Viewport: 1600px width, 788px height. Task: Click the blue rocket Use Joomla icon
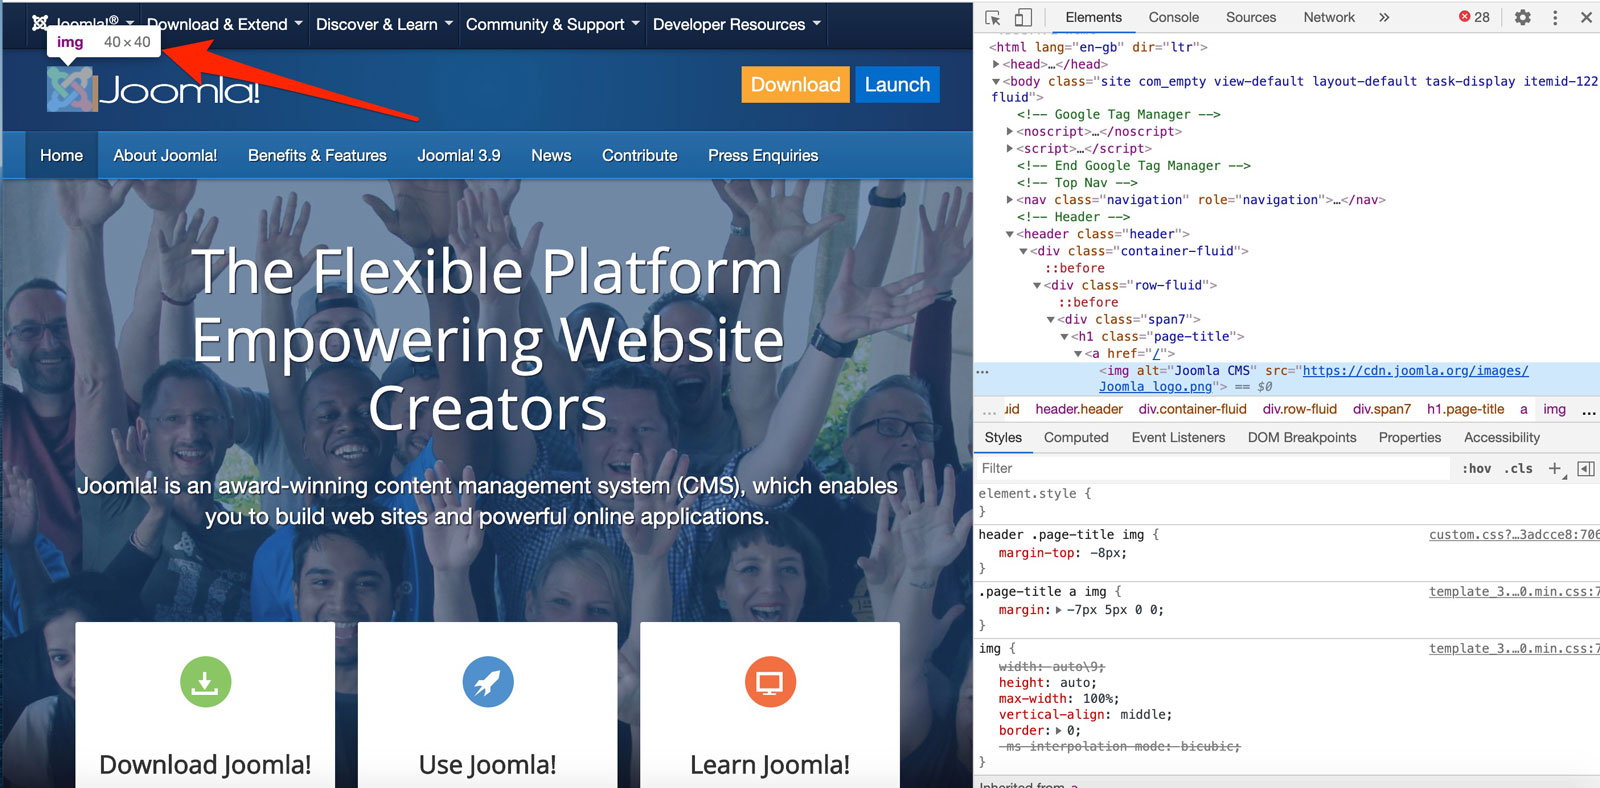tap(488, 682)
